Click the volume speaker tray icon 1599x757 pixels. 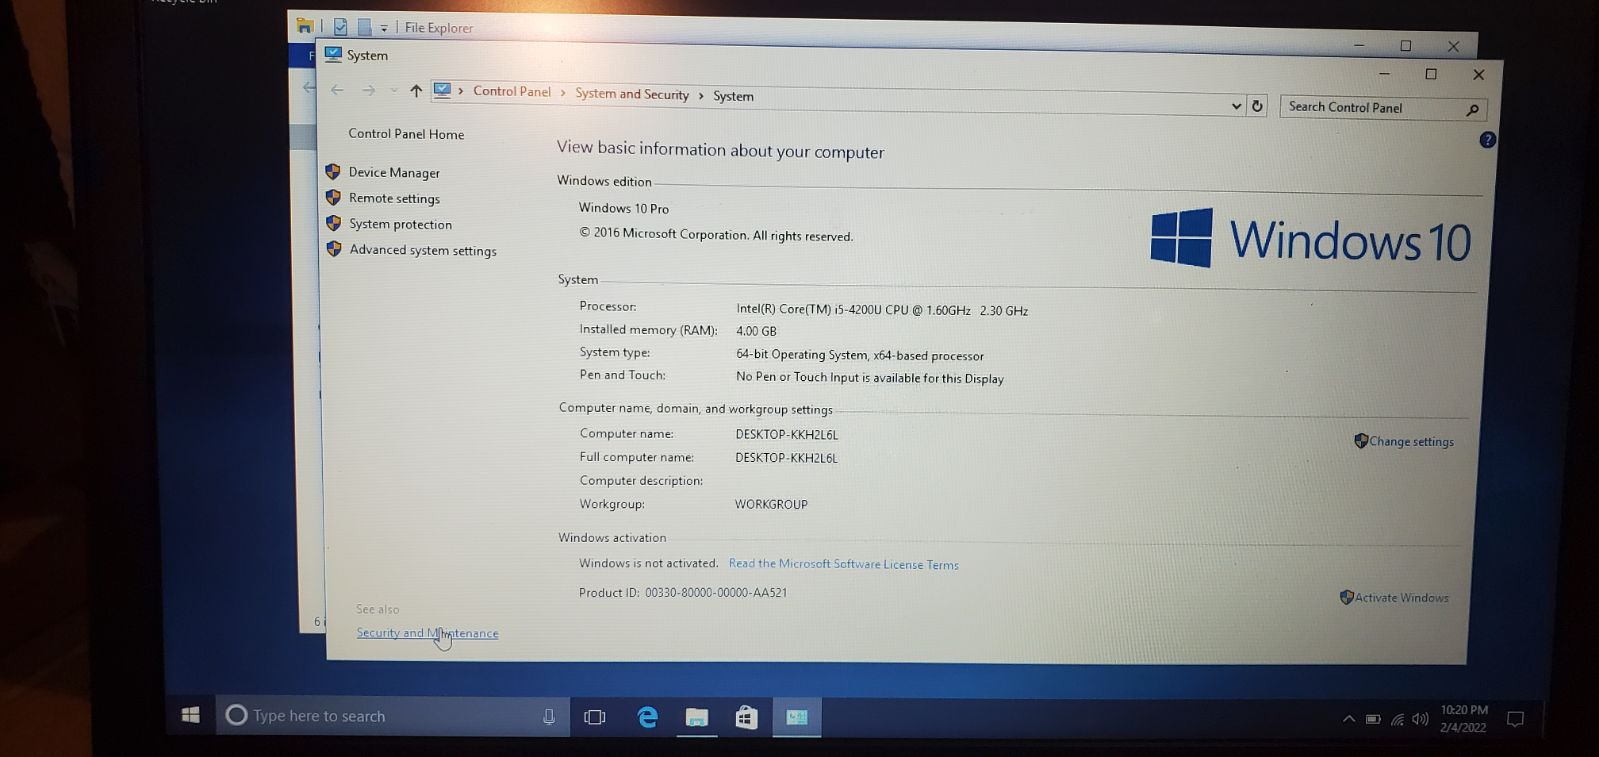tap(1420, 719)
